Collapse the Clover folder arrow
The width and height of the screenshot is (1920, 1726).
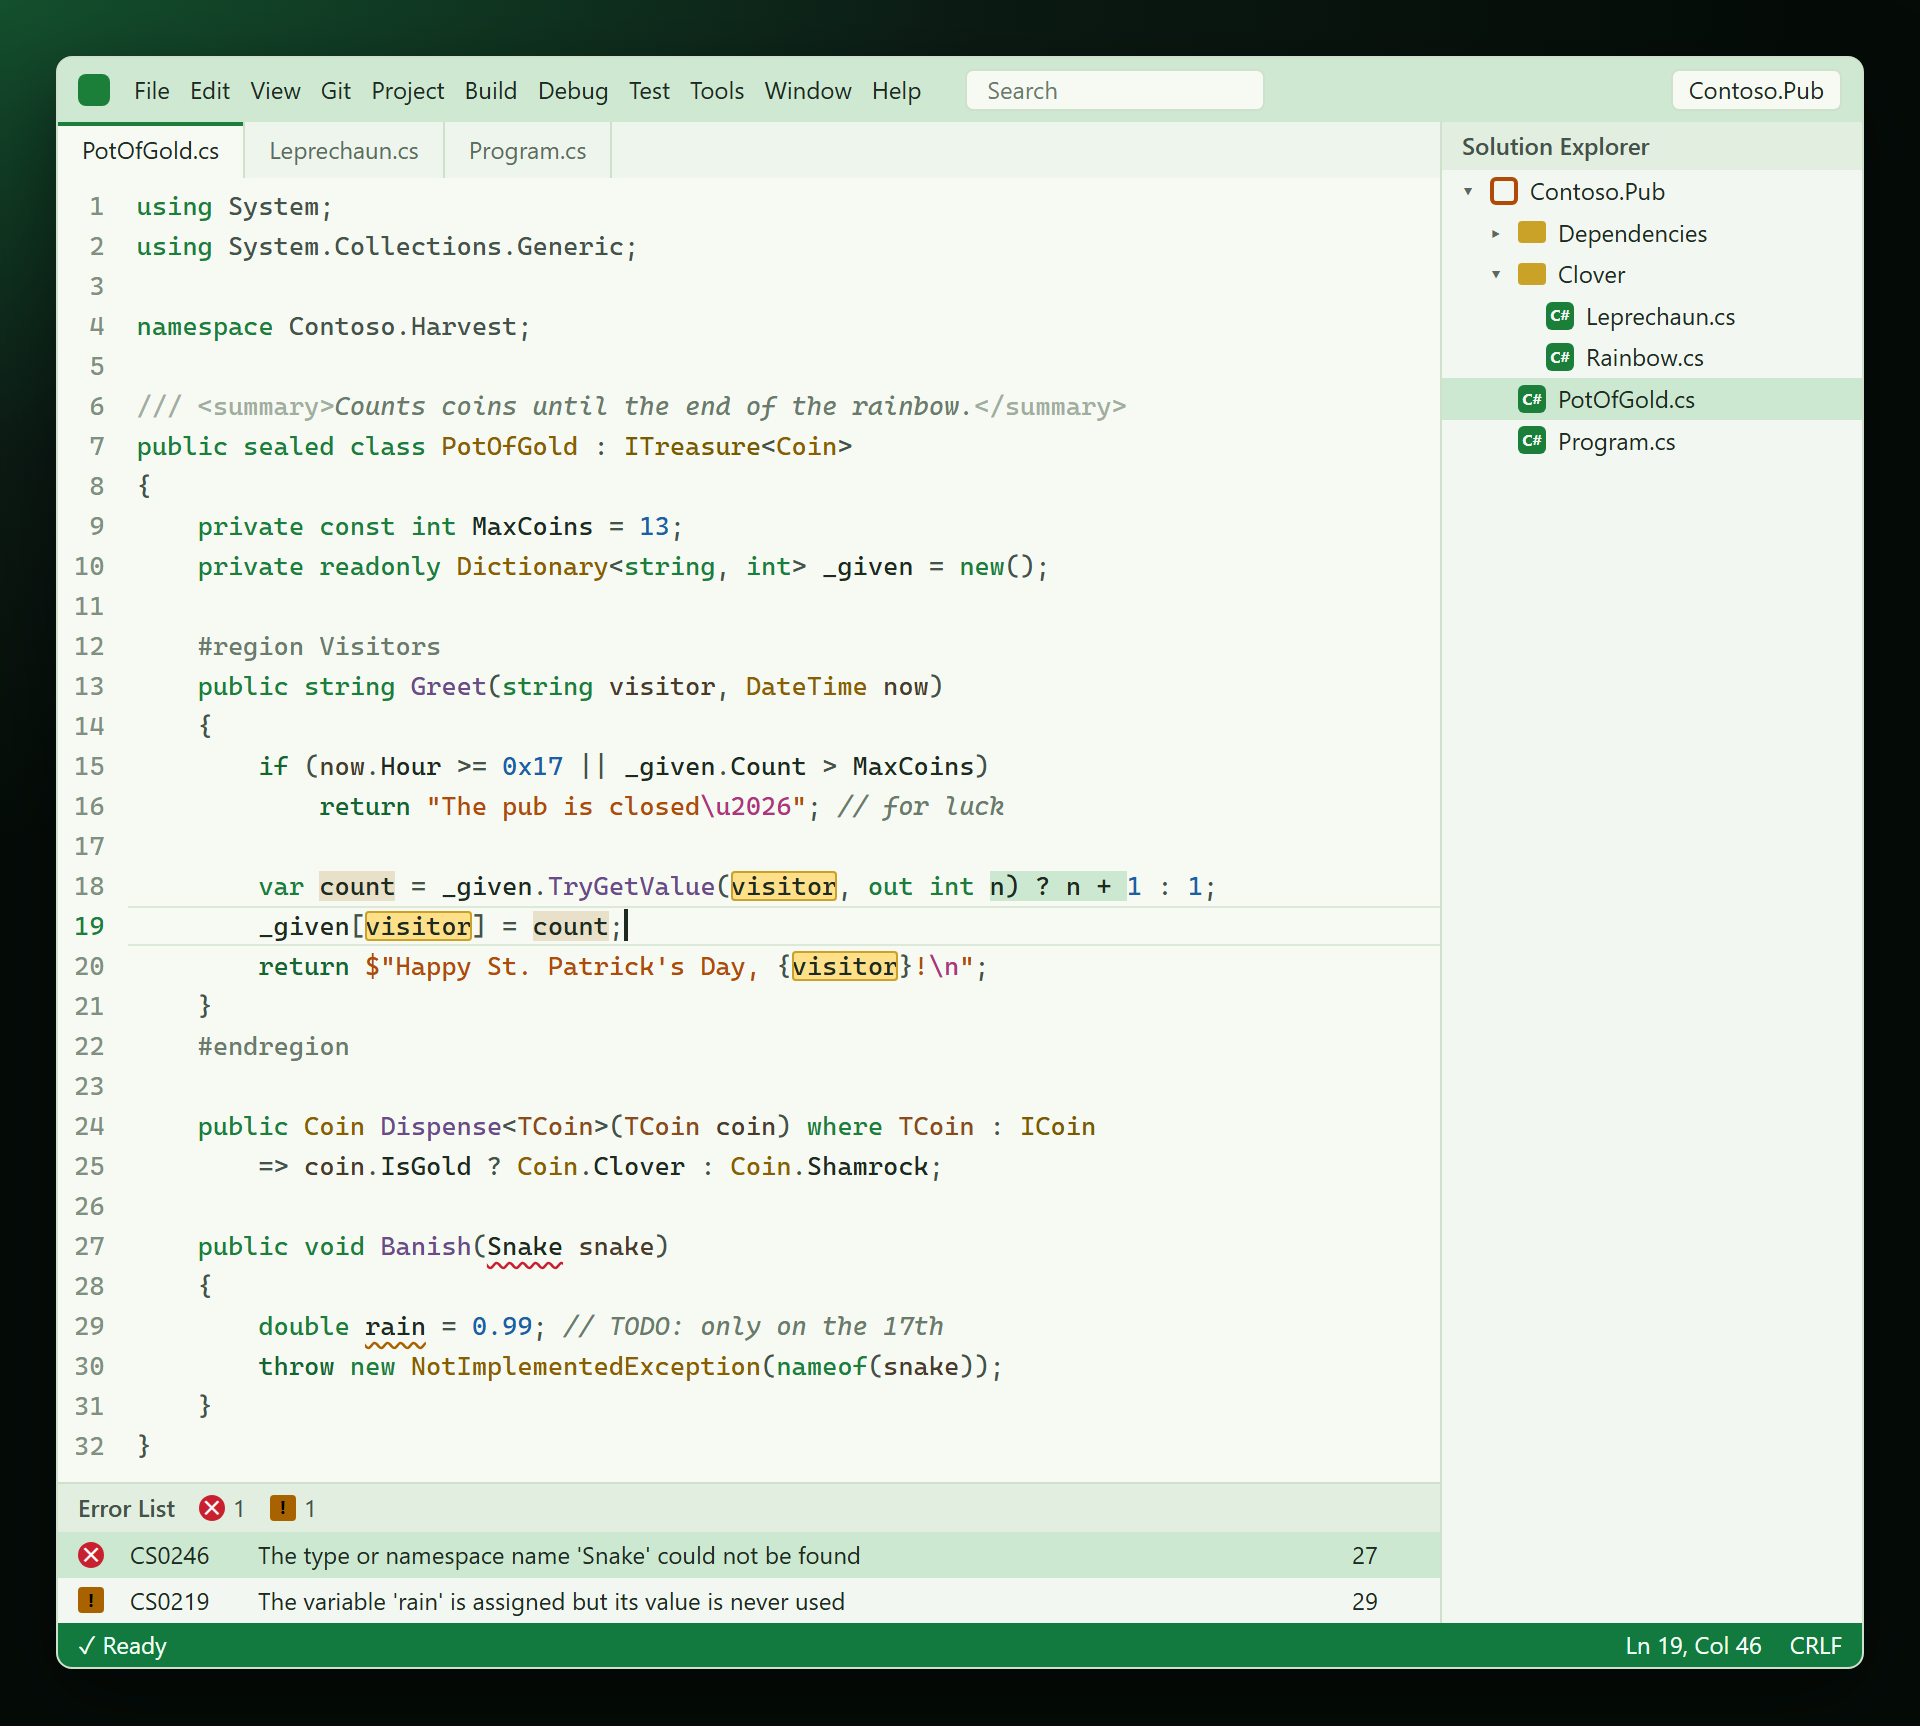click(x=1496, y=274)
